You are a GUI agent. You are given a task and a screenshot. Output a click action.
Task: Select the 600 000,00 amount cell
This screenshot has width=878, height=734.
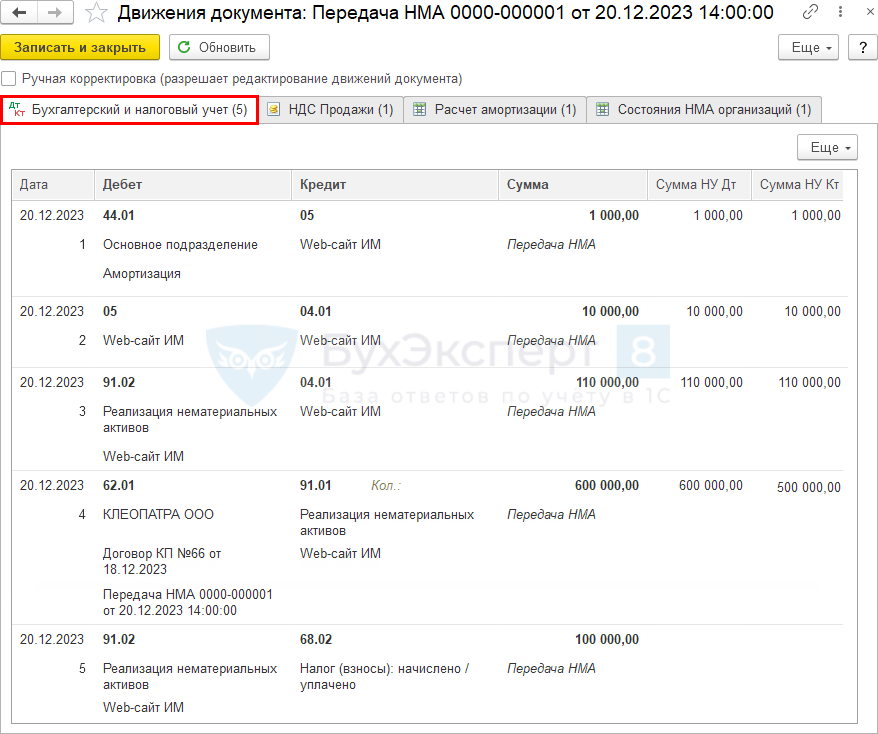[x=606, y=486]
